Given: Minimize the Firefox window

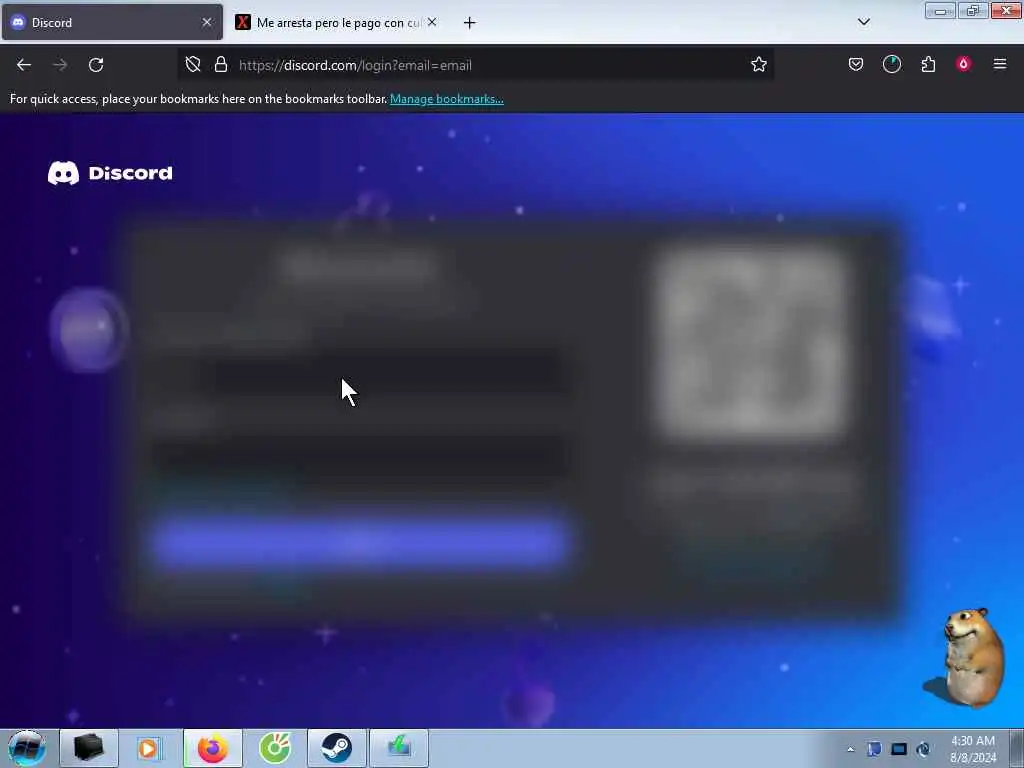Looking at the screenshot, I should click(x=940, y=11).
